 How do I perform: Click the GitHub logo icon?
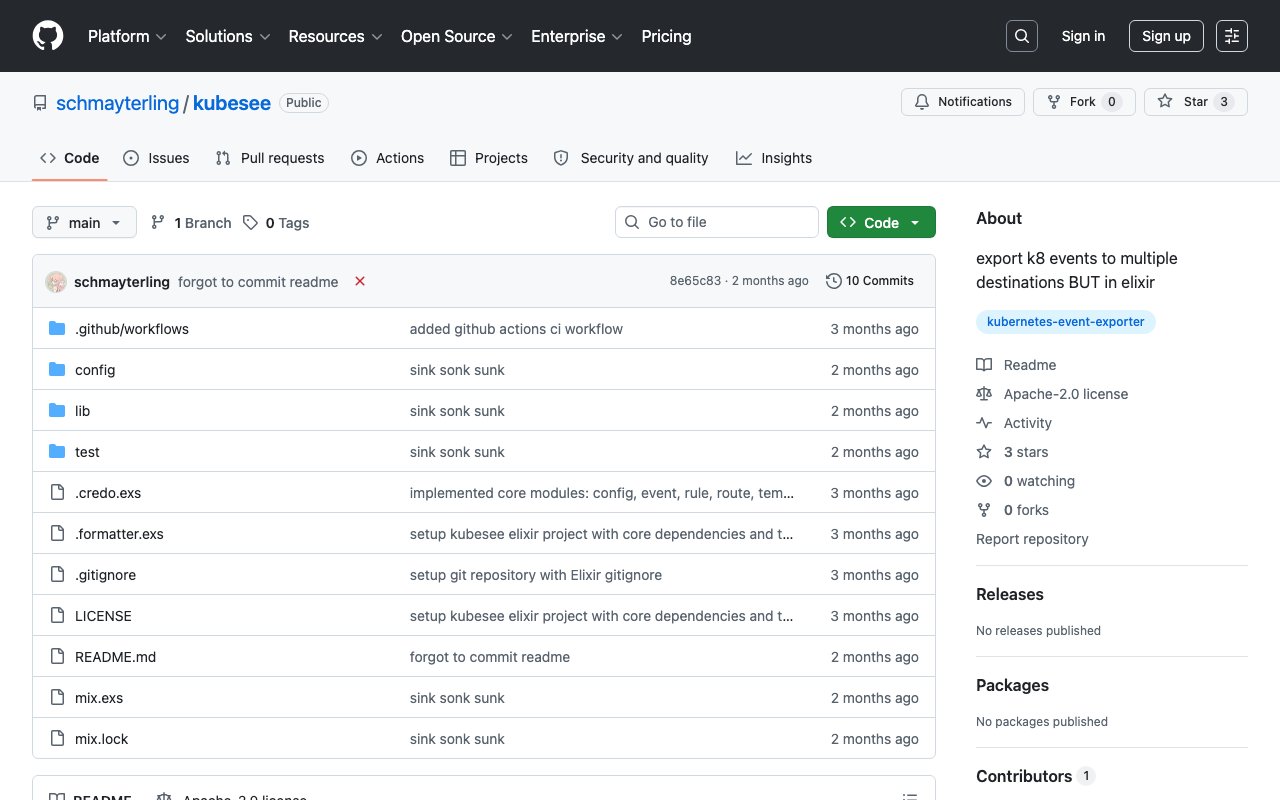tap(48, 36)
